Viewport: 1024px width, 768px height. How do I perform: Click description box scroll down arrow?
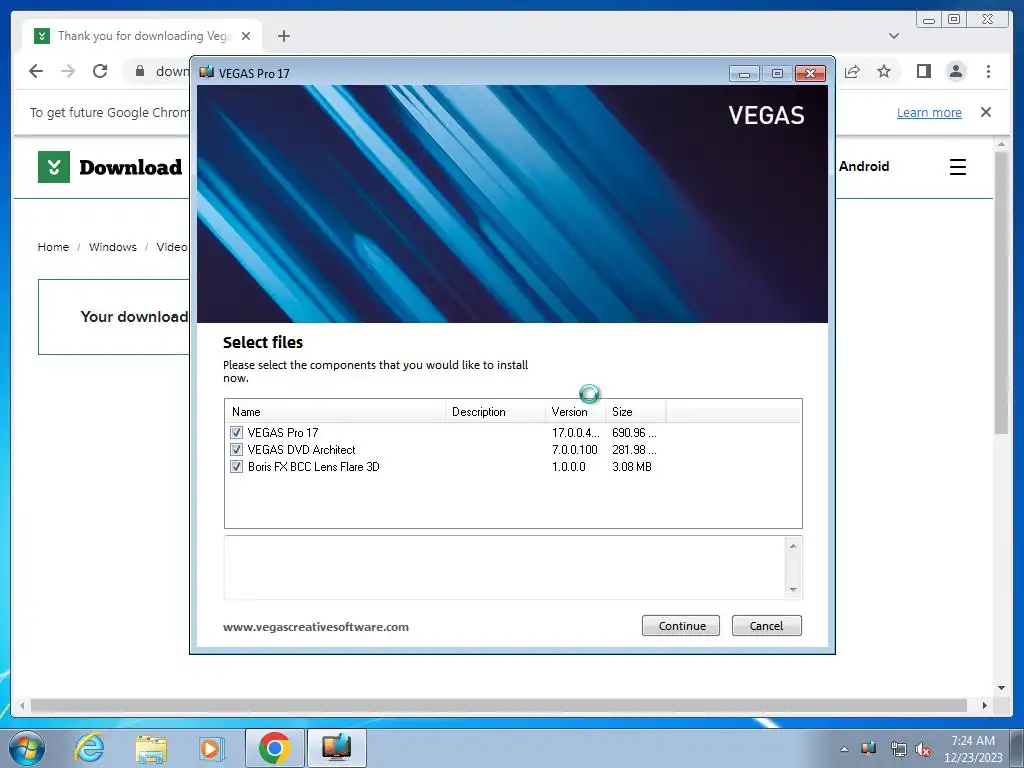[793, 589]
